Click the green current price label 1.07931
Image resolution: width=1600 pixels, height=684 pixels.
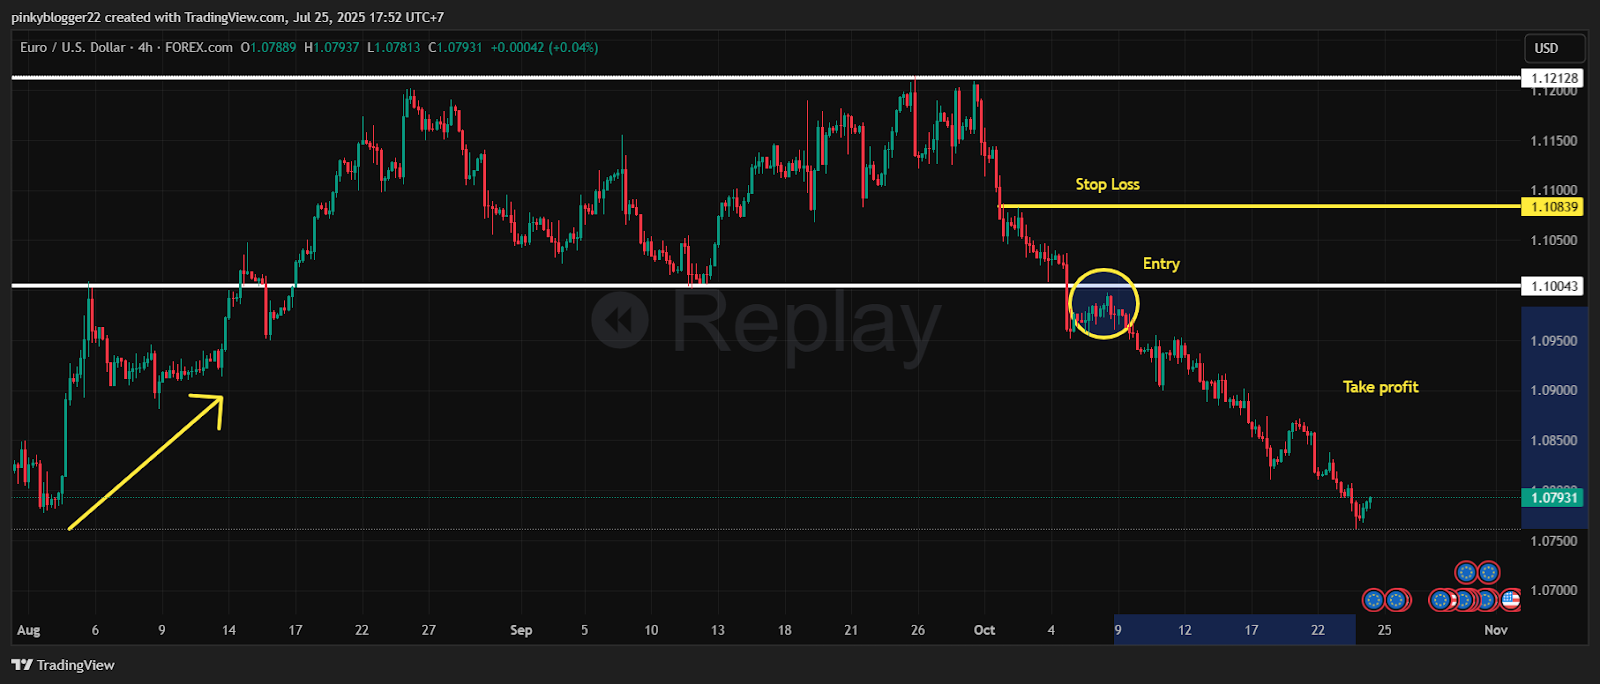1554,497
